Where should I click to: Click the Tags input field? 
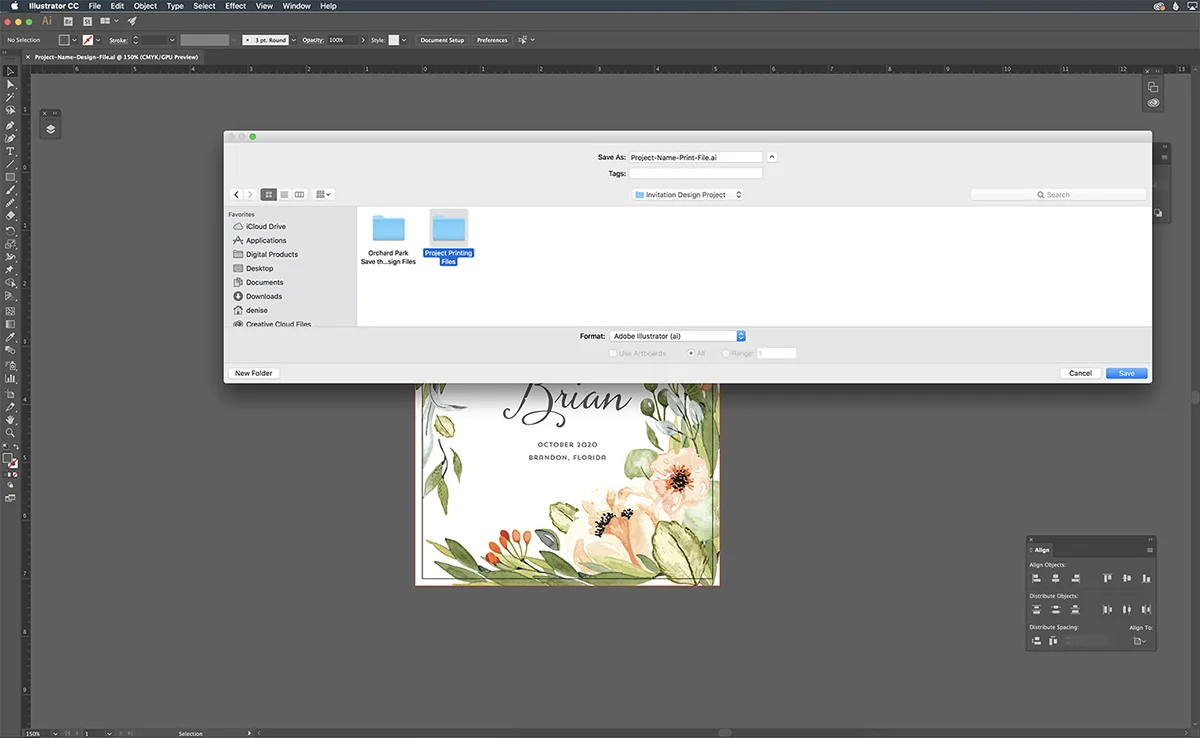(695, 173)
